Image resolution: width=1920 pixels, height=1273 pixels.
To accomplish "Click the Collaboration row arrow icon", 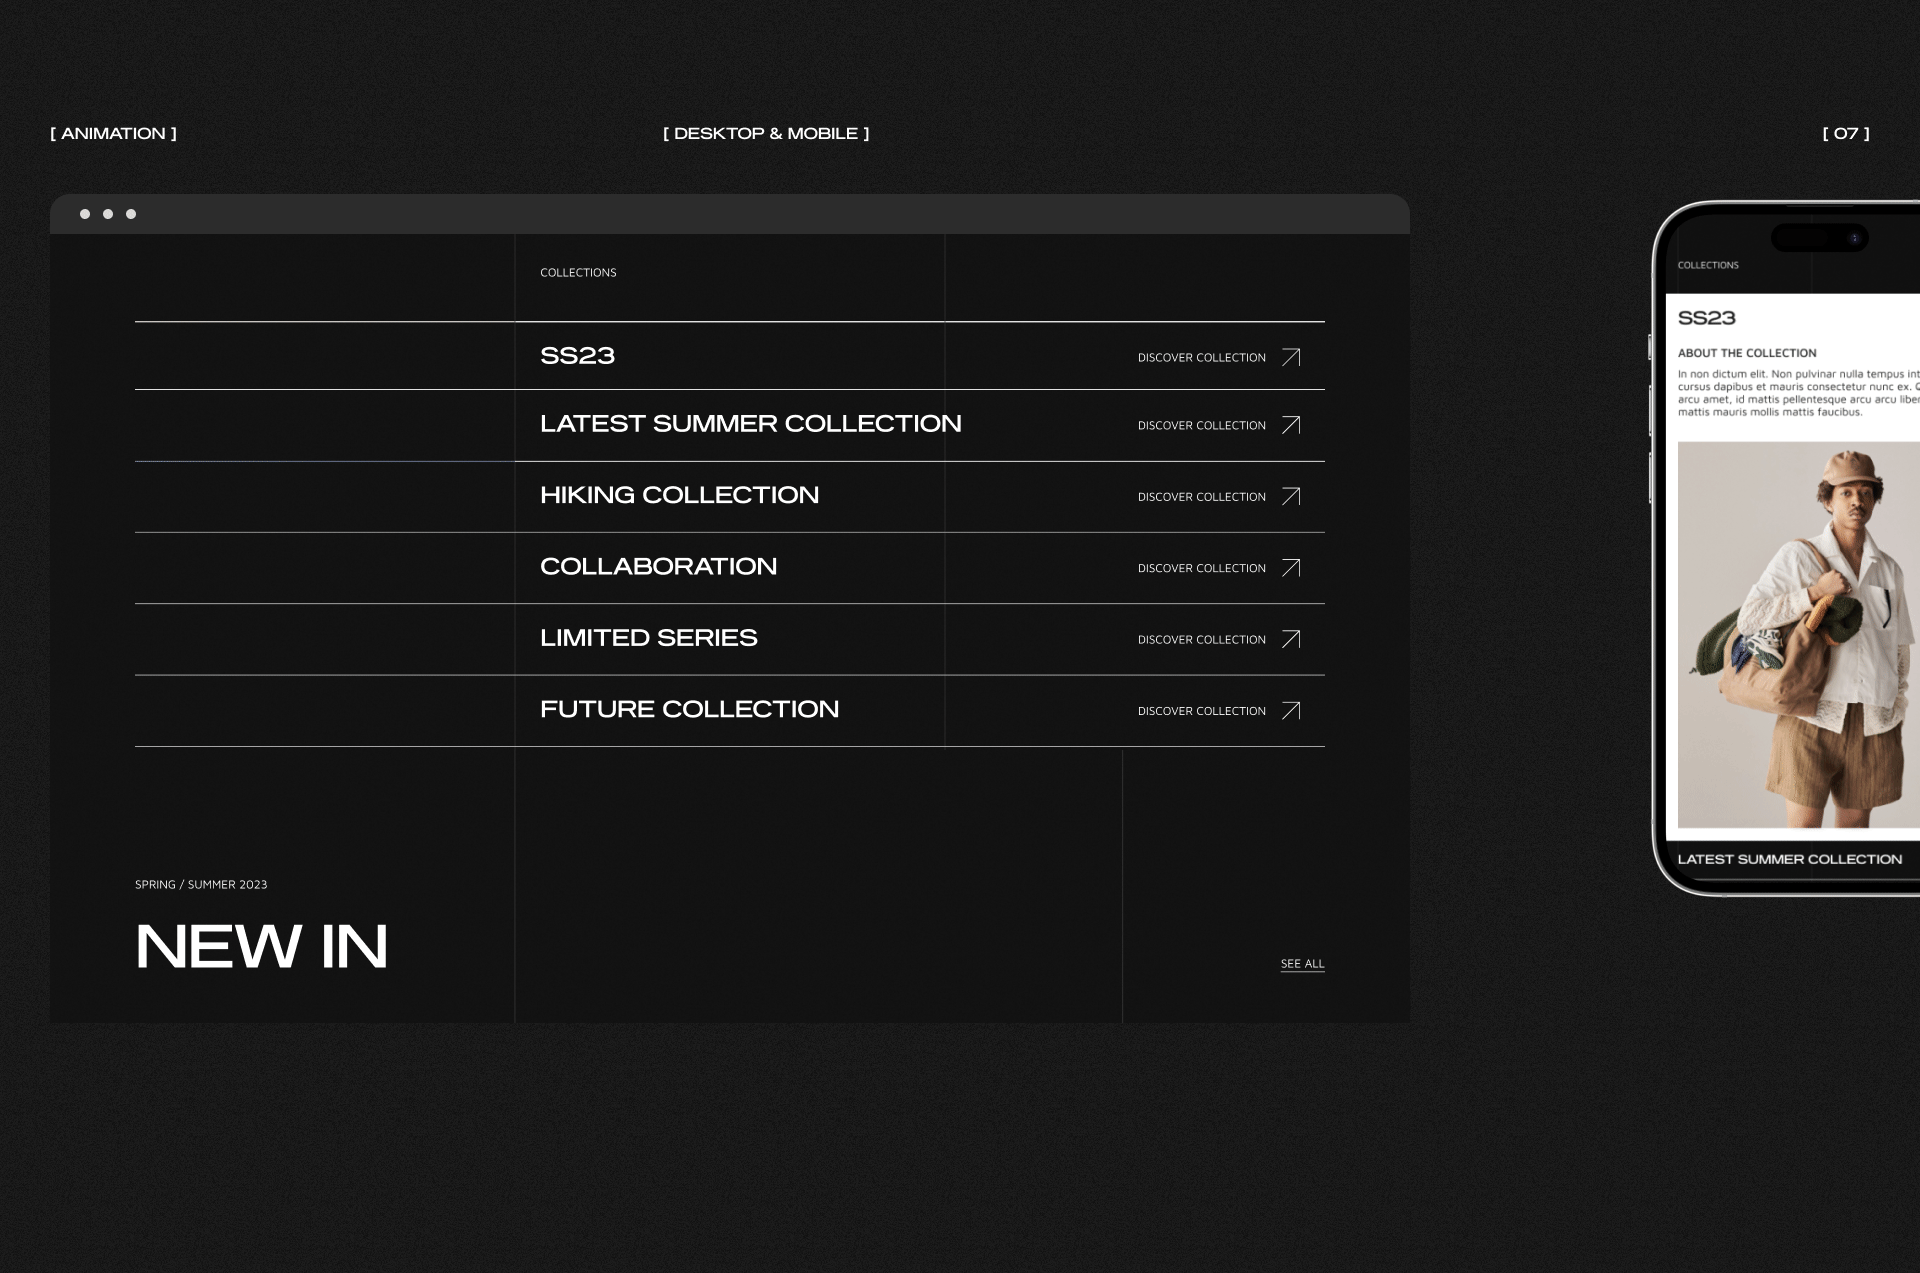I will pos(1291,568).
